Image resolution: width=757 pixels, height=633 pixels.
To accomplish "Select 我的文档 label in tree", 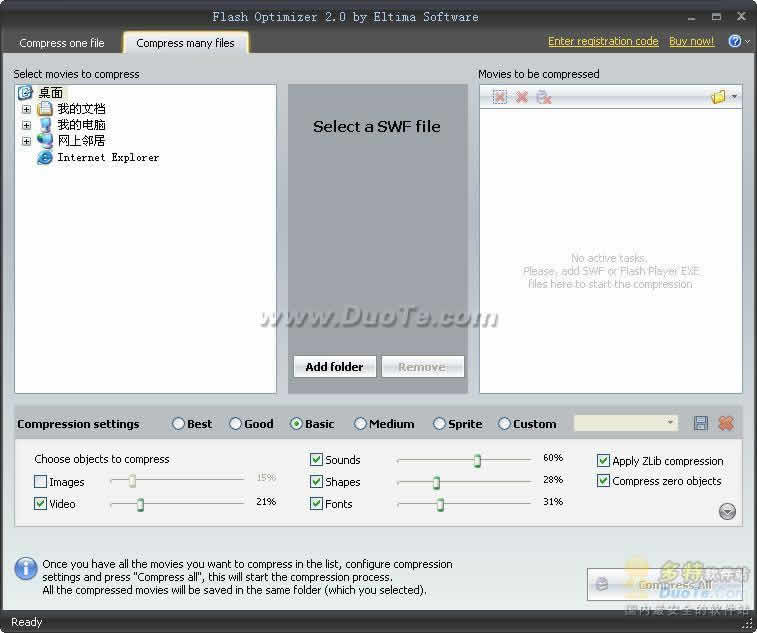I will (81, 109).
